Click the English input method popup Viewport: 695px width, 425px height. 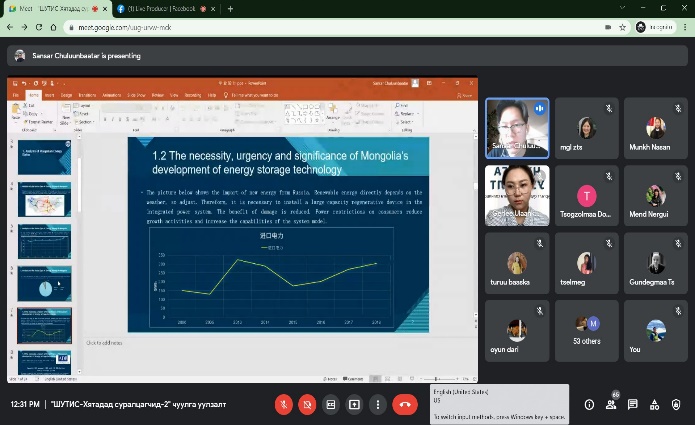pos(500,404)
